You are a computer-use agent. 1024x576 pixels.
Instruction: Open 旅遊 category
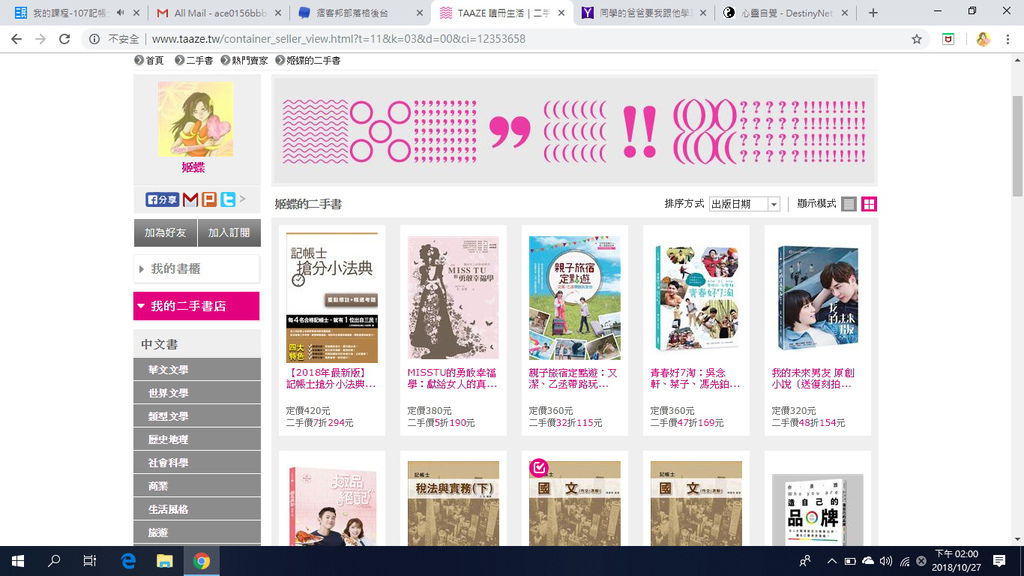coord(197,532)
